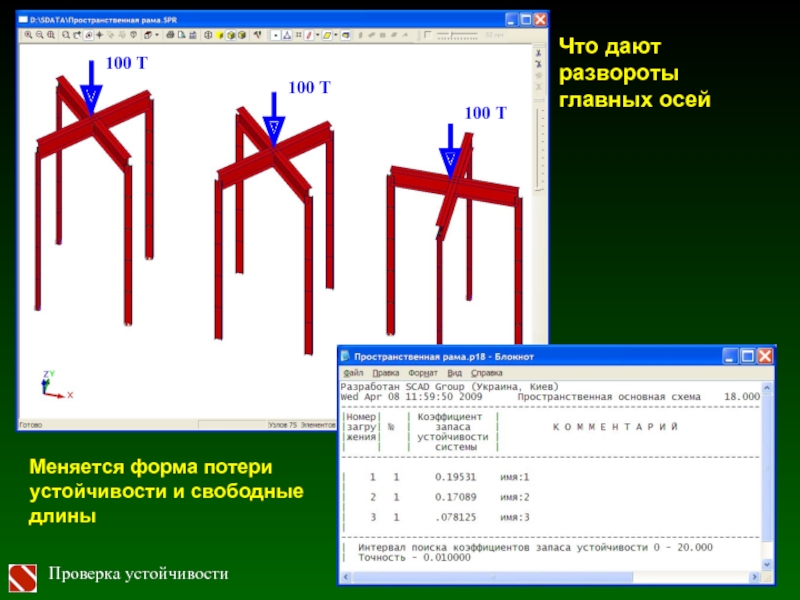This screenshot has width=800, height=600.
Task: Open the Формат menu in Notepad
Action: coord(422,373)
